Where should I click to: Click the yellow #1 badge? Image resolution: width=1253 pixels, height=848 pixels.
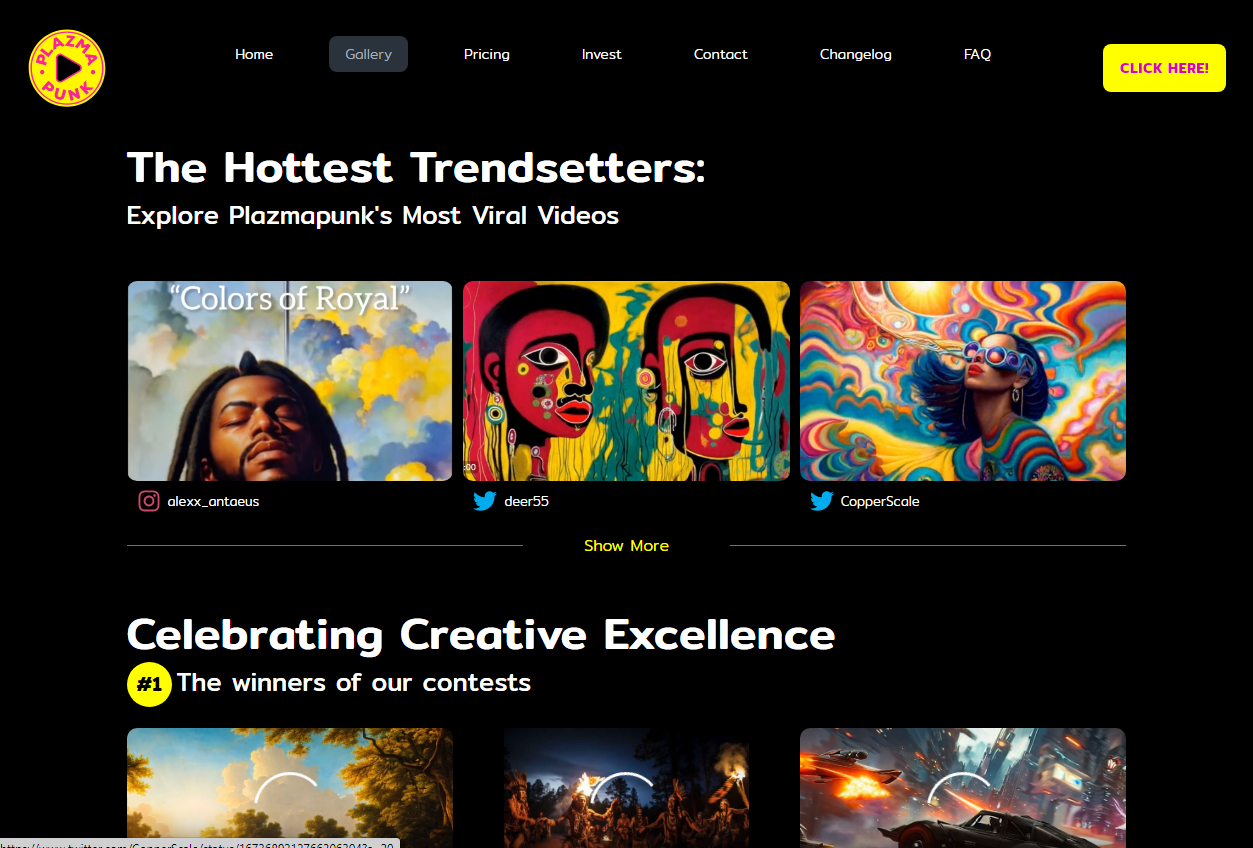point(149,685)
